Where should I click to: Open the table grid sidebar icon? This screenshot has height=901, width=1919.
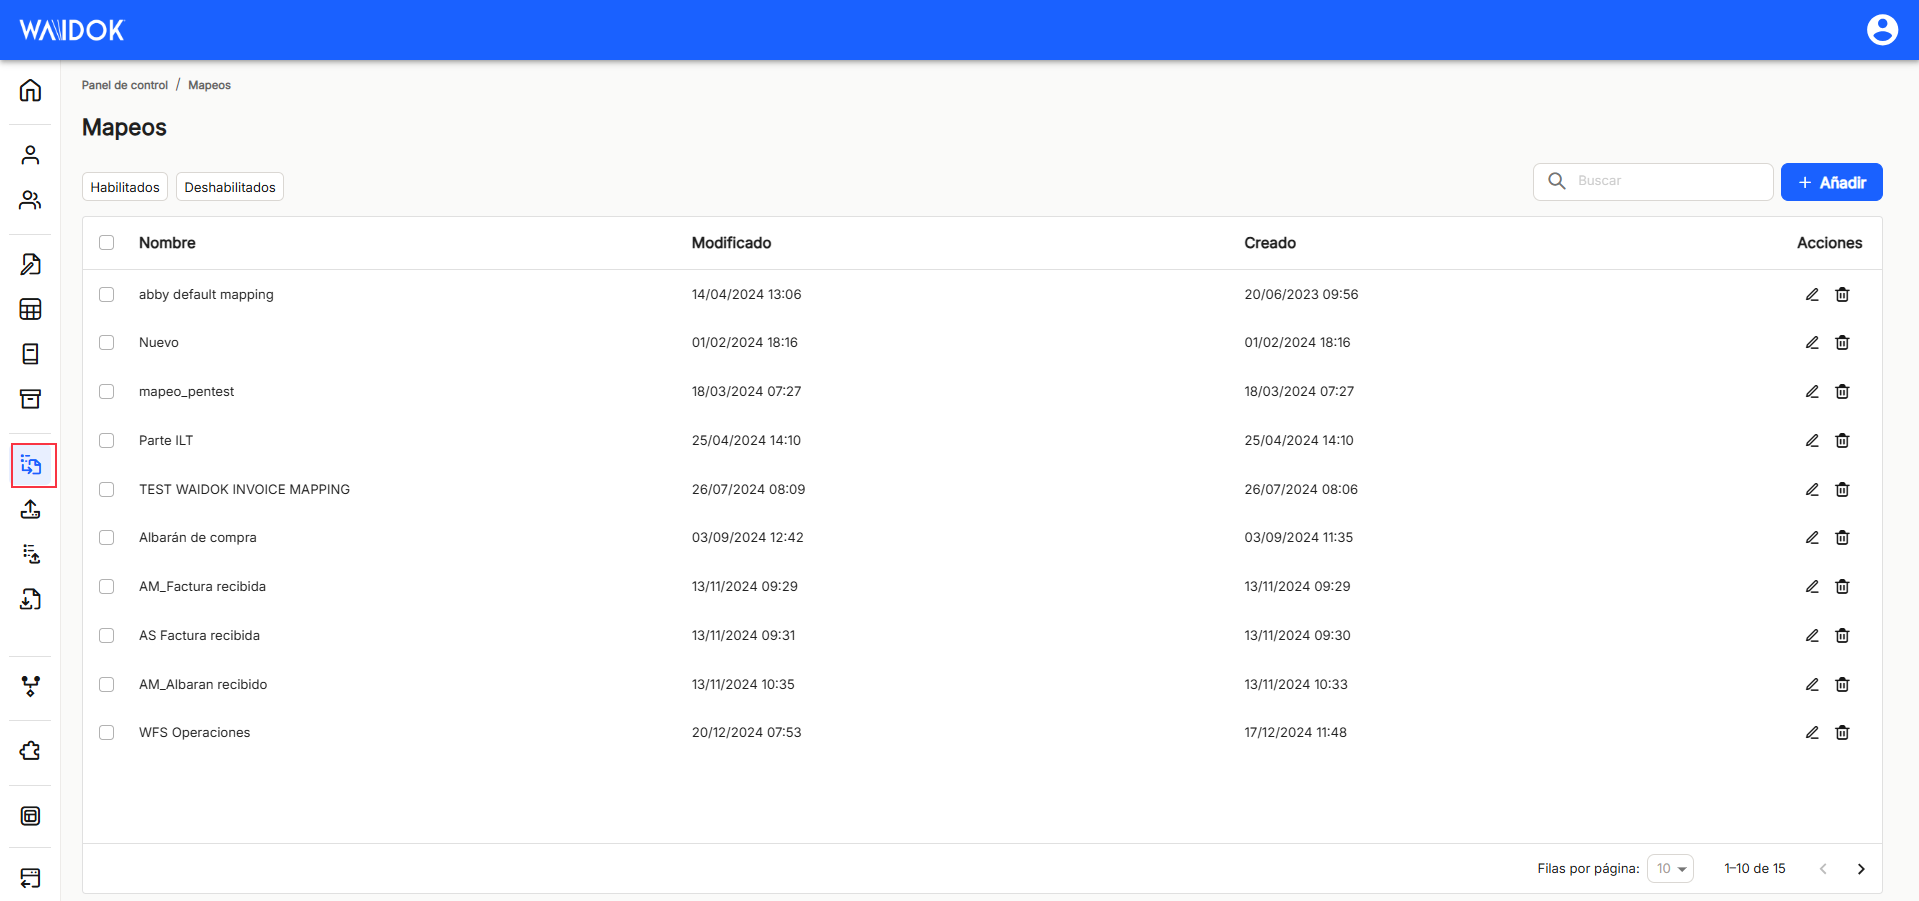point(30,309)
